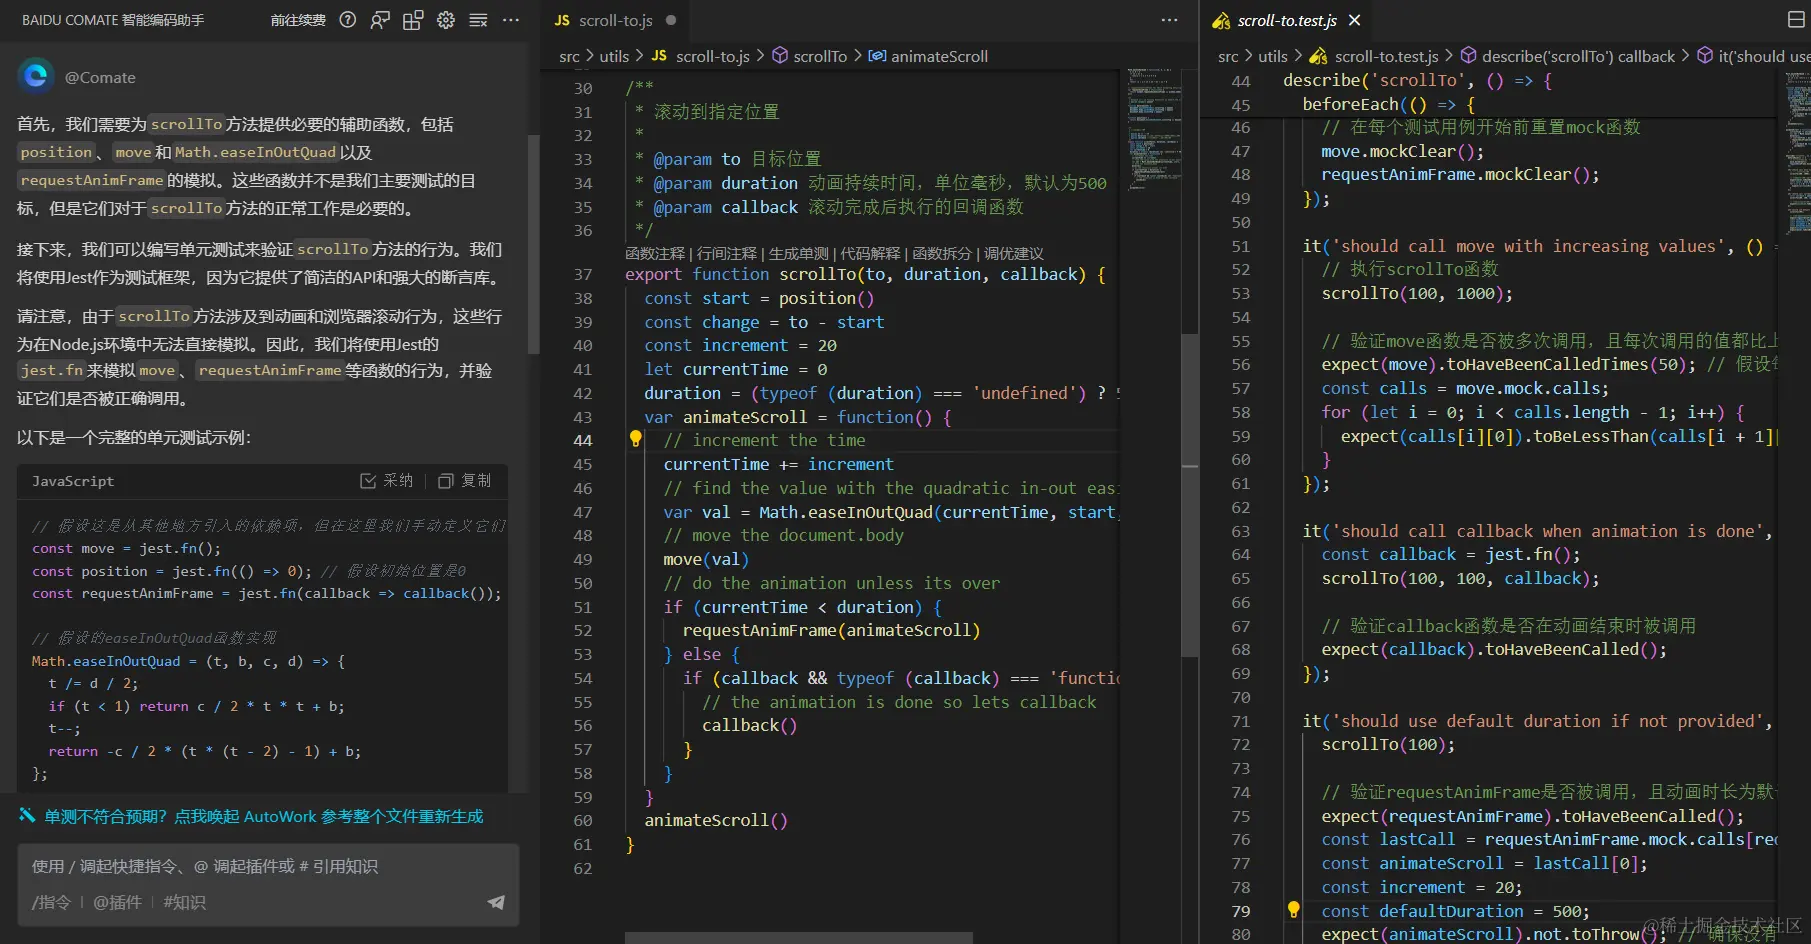Screen dimensions: 1811x944
Task: Switch to the scroll-to.js tab
Action: pos(614,20)
